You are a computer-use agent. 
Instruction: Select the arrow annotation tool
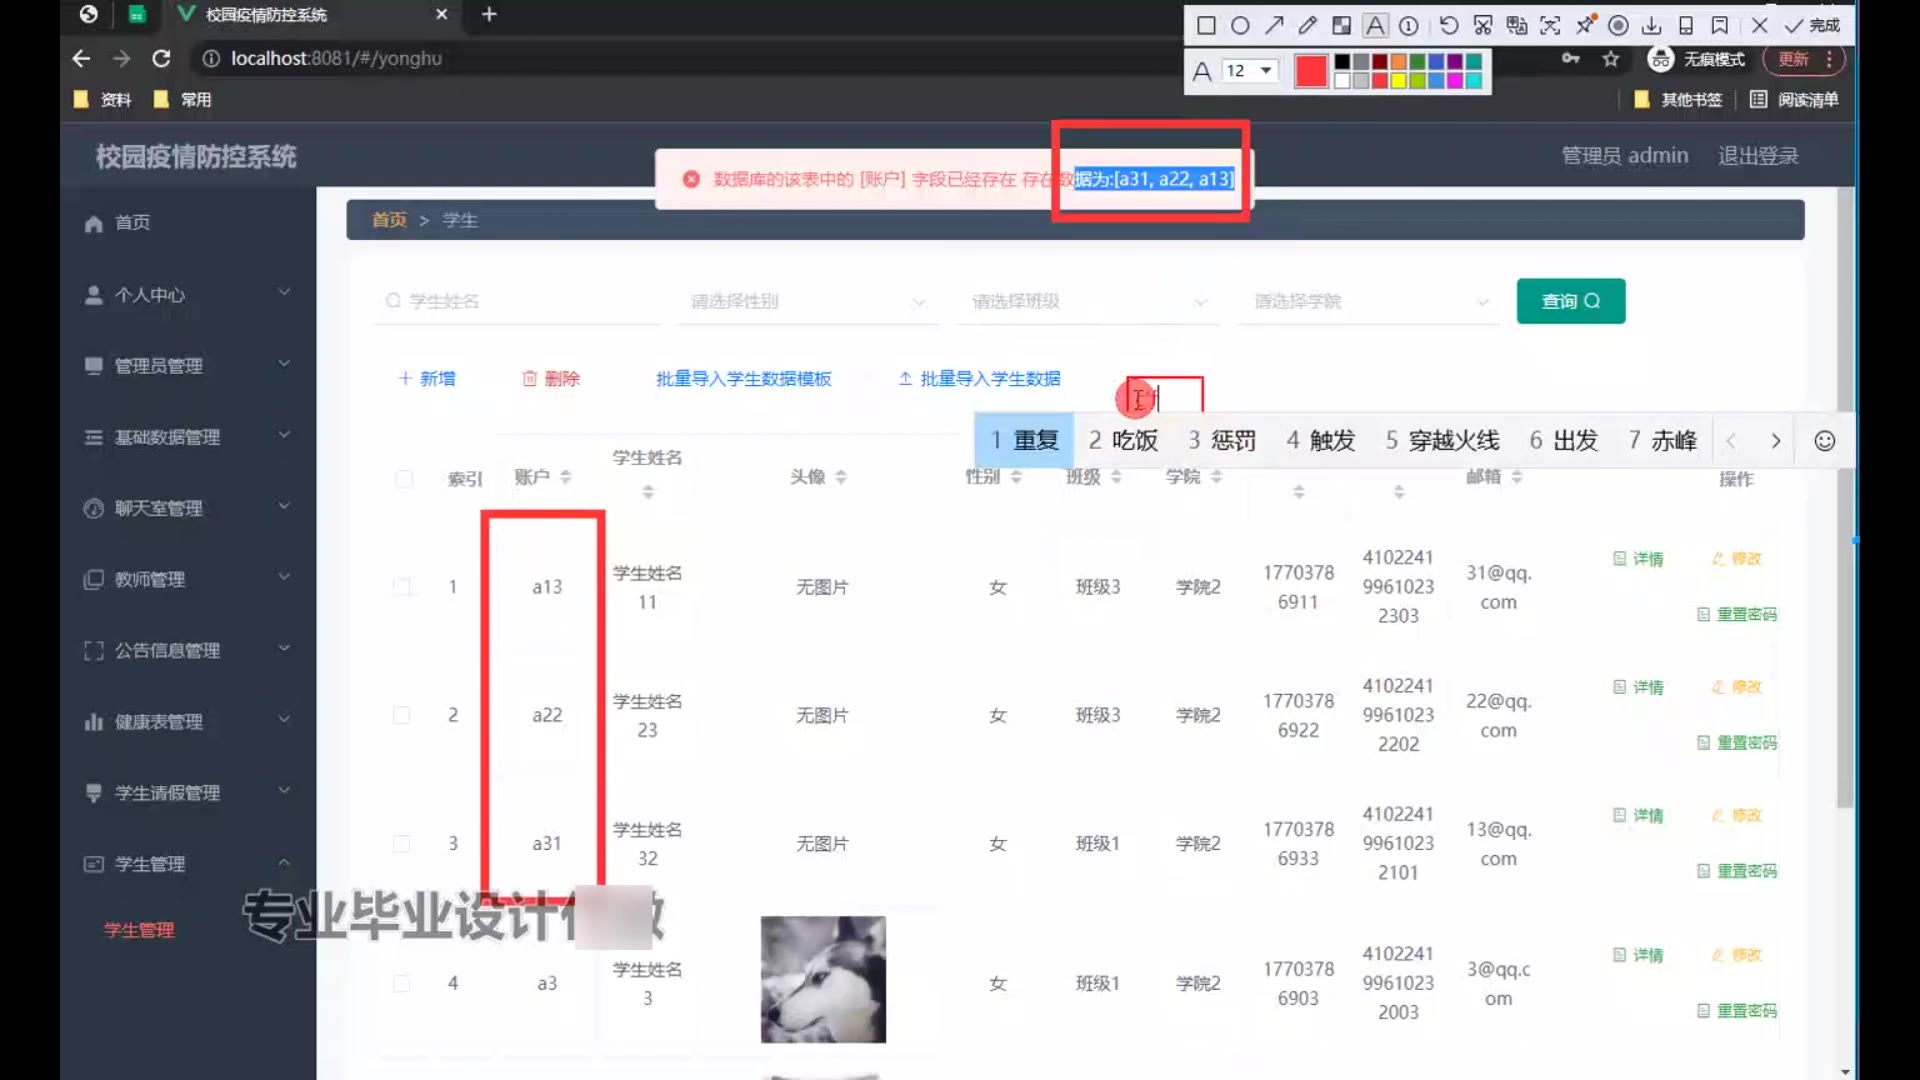tap(1274, 26)
